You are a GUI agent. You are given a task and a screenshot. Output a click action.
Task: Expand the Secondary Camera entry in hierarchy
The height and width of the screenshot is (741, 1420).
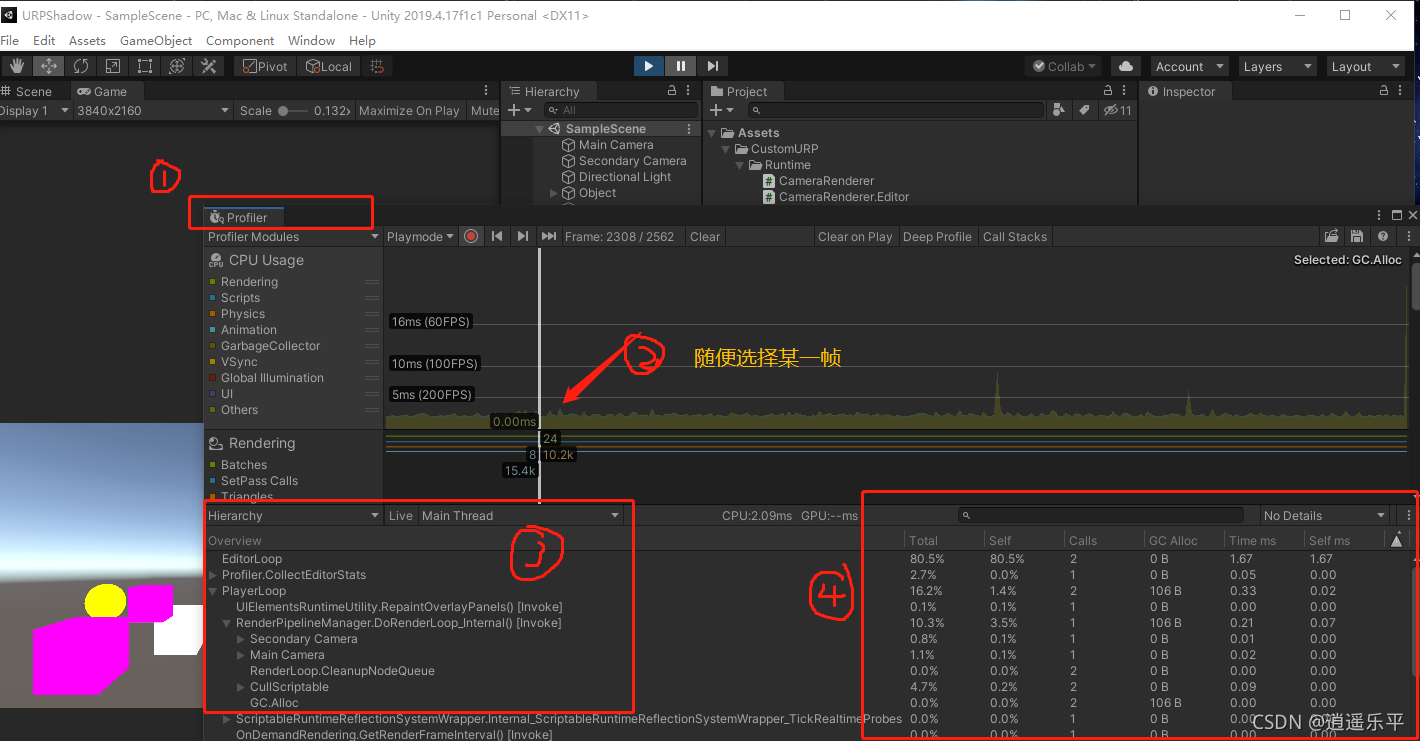[239, 638]
